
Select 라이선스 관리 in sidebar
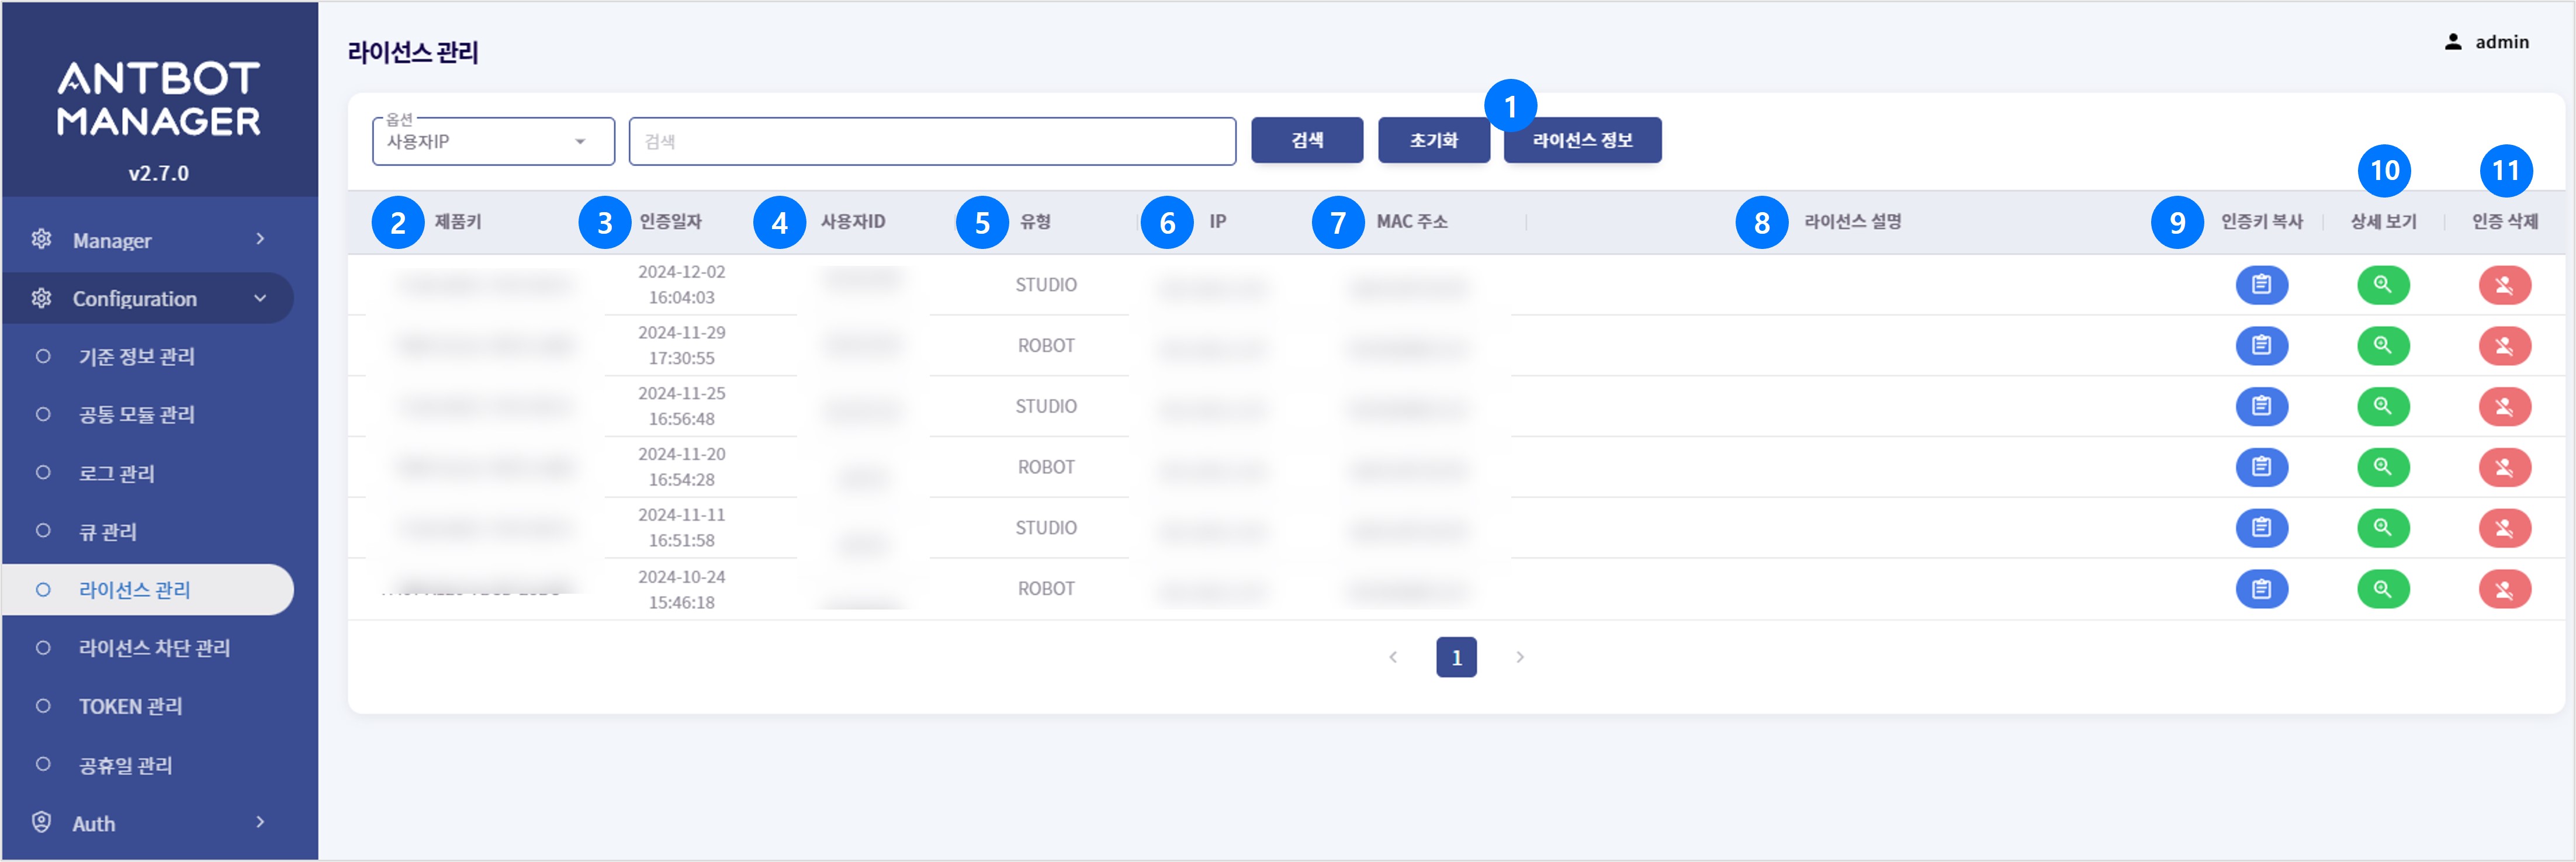pyautogui.click(x=148, y=590)
